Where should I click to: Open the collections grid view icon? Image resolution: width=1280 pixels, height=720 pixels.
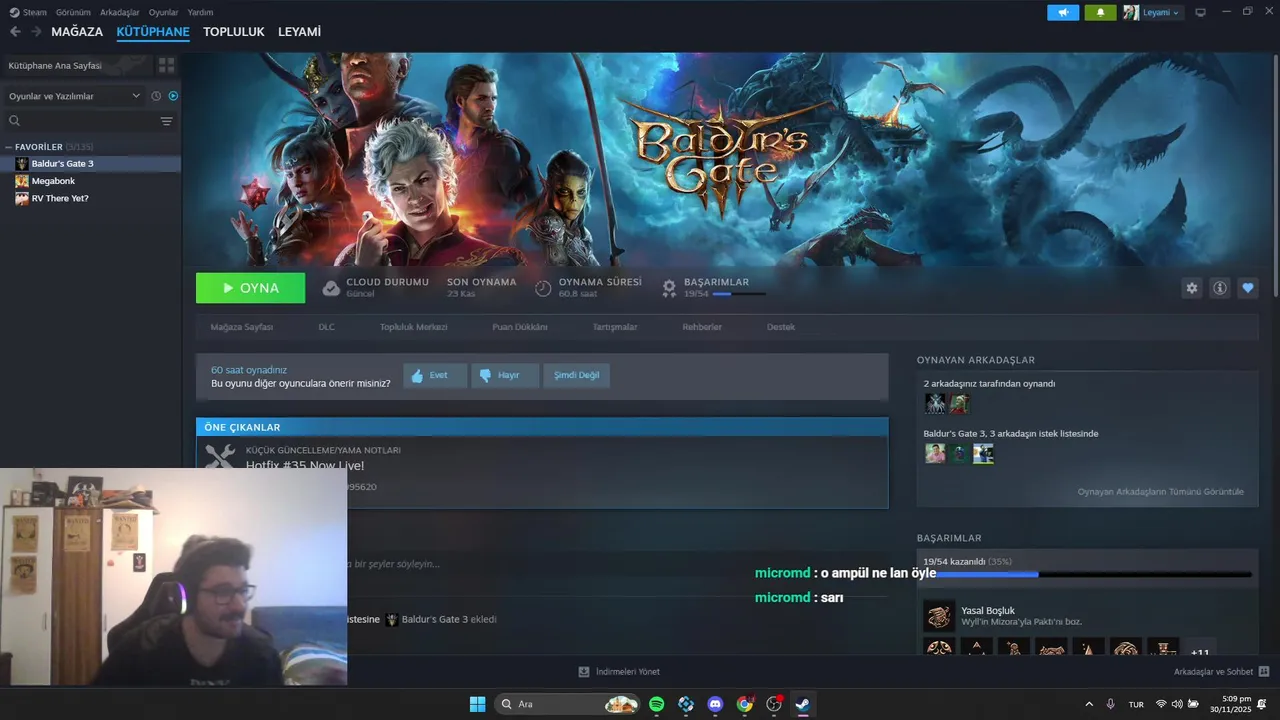(166, 65)
